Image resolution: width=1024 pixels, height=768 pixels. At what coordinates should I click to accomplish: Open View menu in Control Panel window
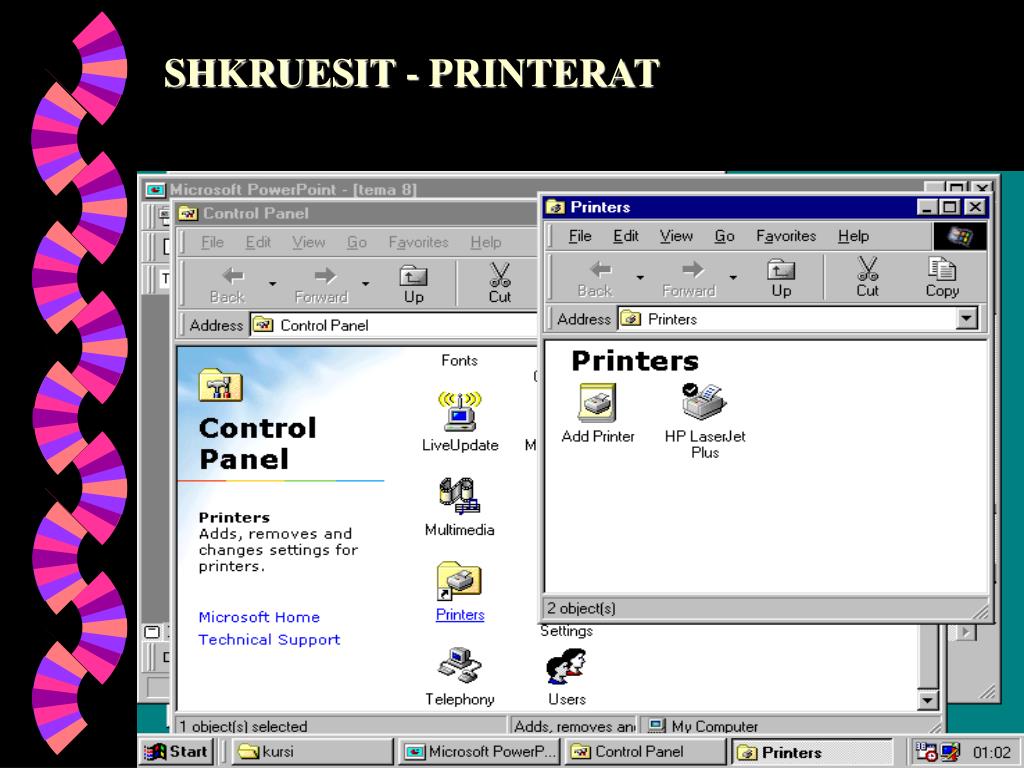coord(308,242)
